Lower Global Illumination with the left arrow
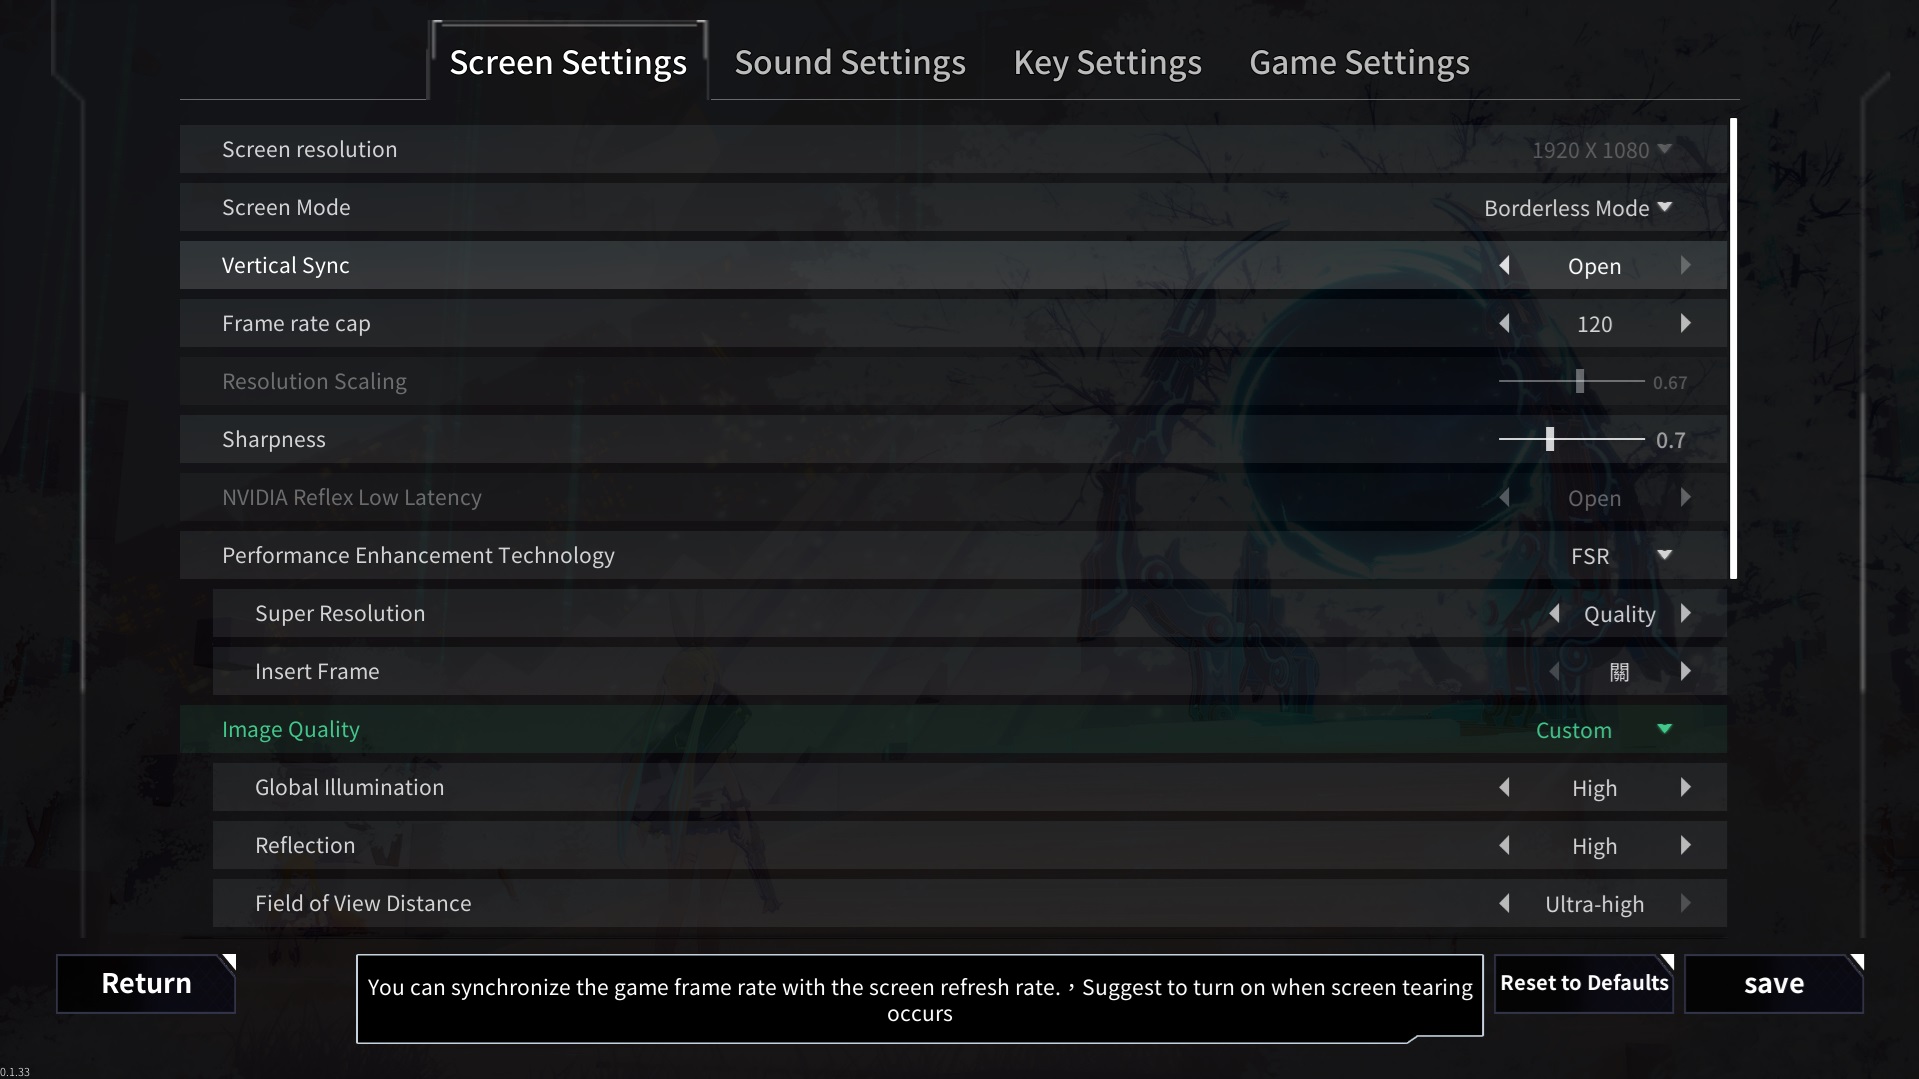This screenshot has height=1079, width=1919. click(x=1504, y=788)
